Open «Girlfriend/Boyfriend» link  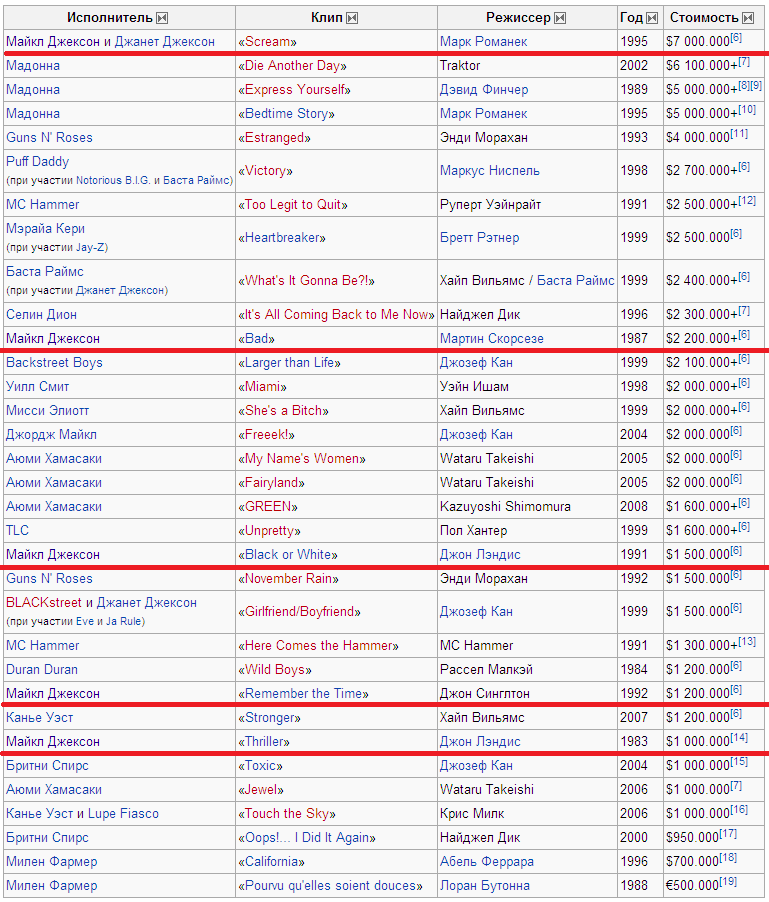point(300,612)
